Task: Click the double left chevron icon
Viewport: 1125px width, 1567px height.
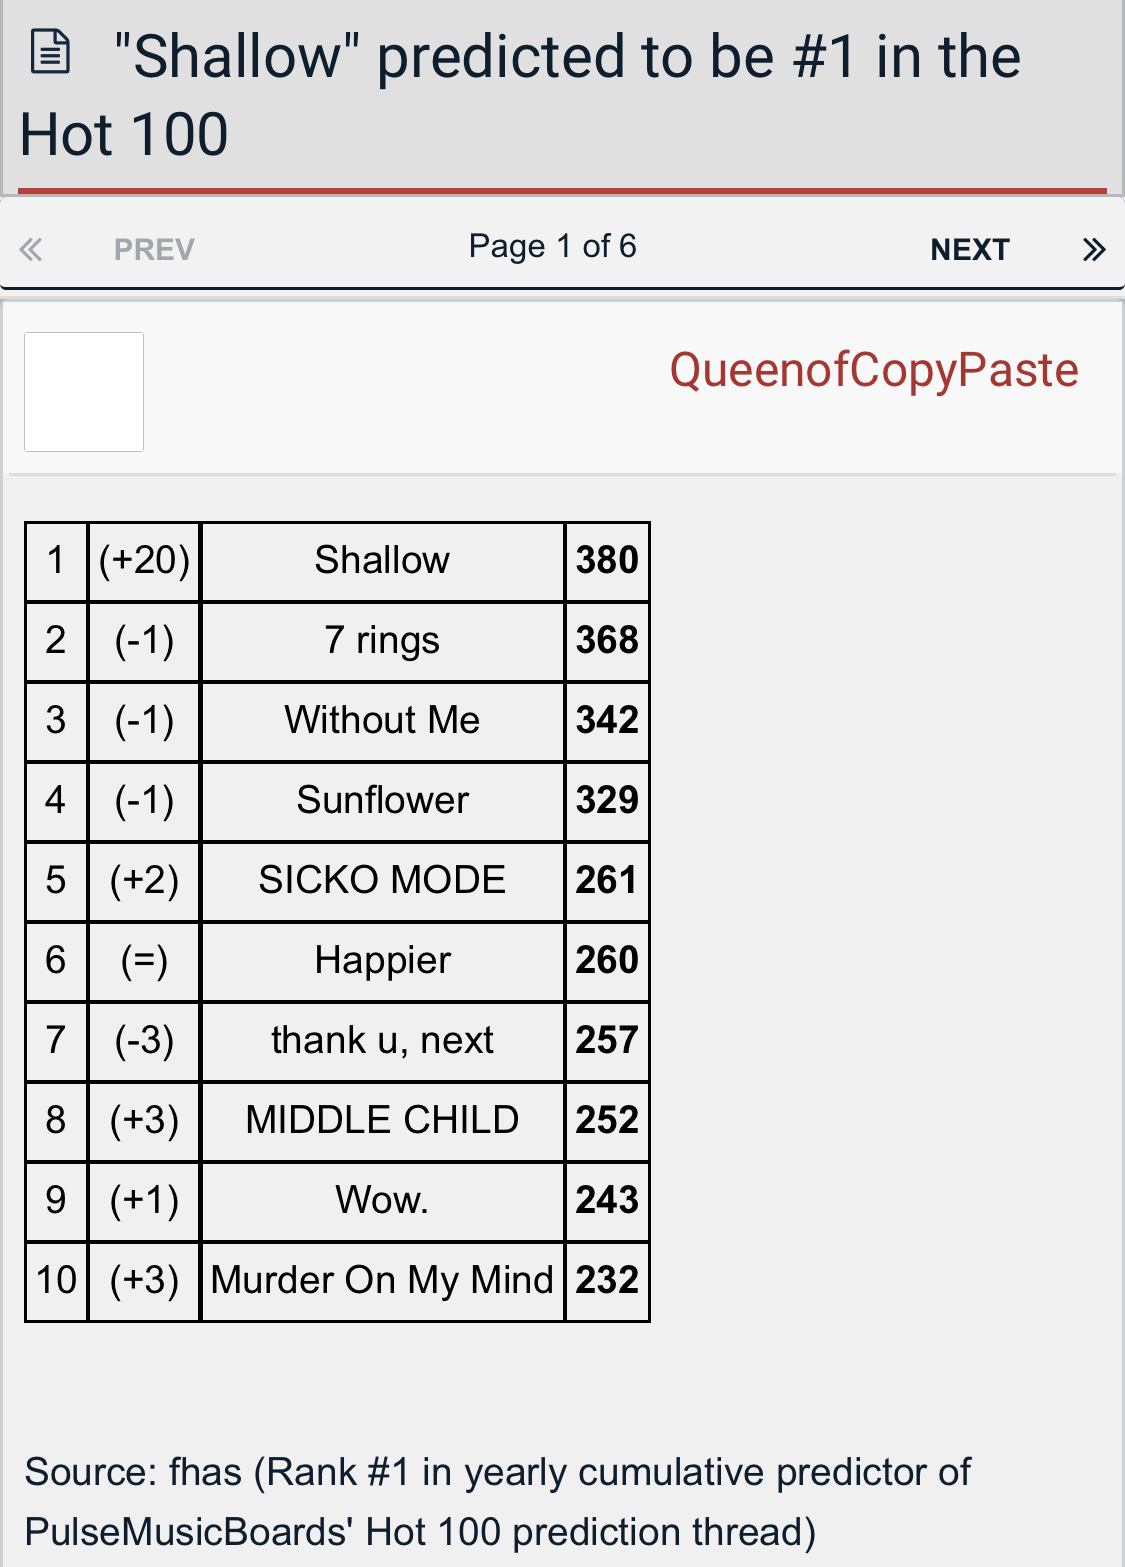Action: 31,249
